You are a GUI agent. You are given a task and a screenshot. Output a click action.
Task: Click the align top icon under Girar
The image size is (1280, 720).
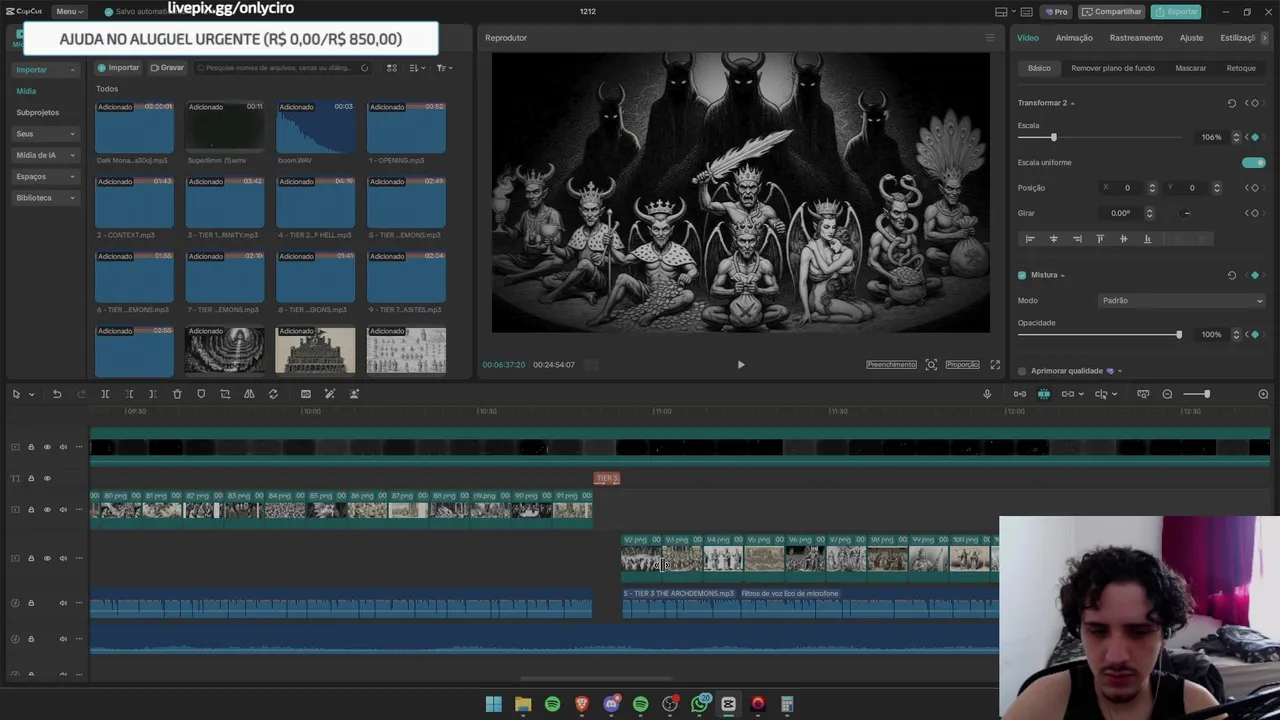[x=1100, y=239]
